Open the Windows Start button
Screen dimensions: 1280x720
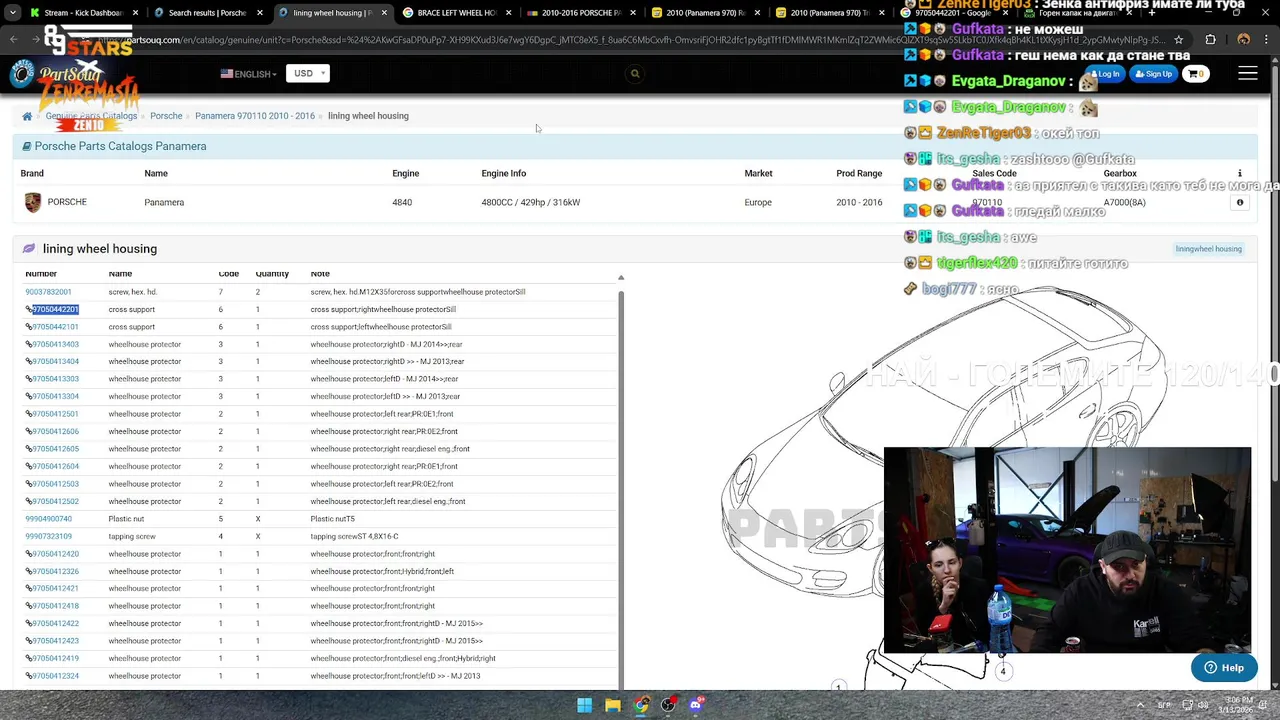point(584,705)
